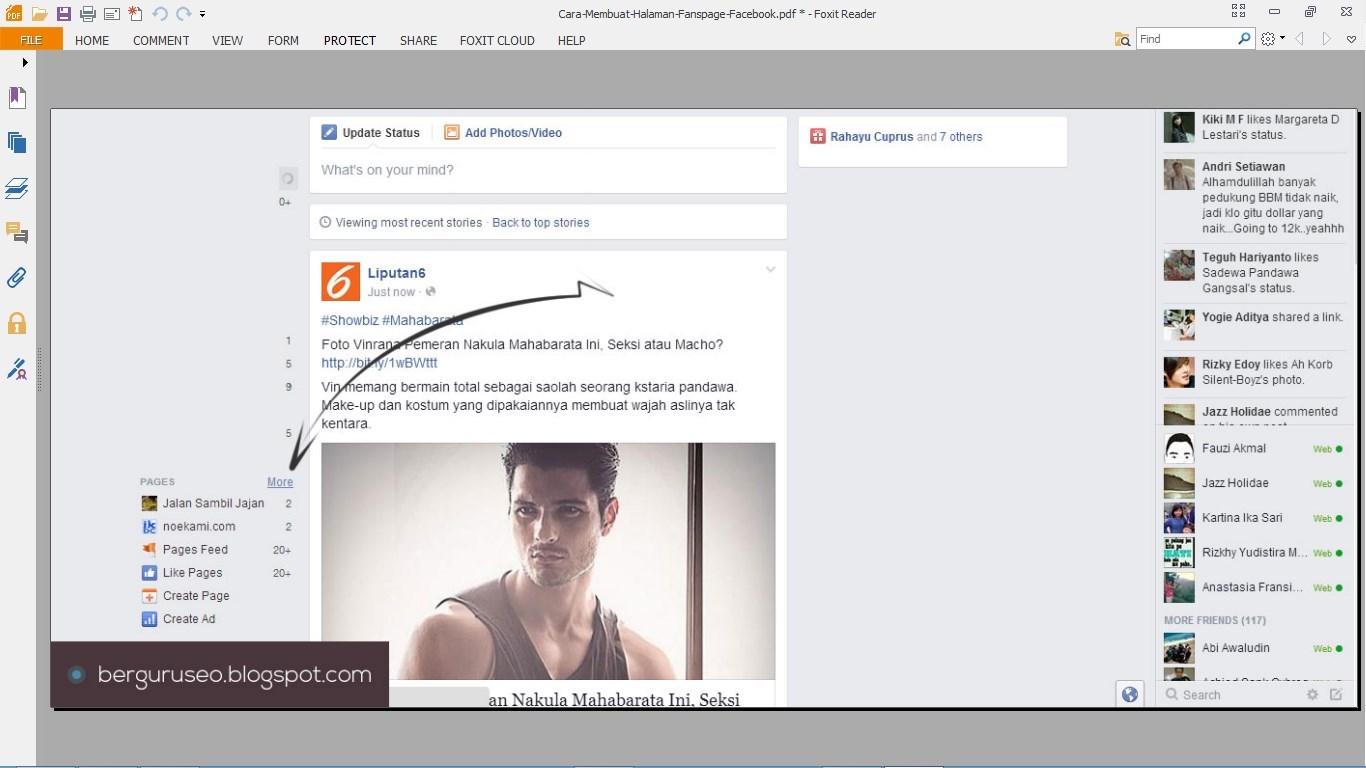
Task: Collapse the ribbon with the chevron icon
Action: pyautogui.click(x=1352, y=40)
